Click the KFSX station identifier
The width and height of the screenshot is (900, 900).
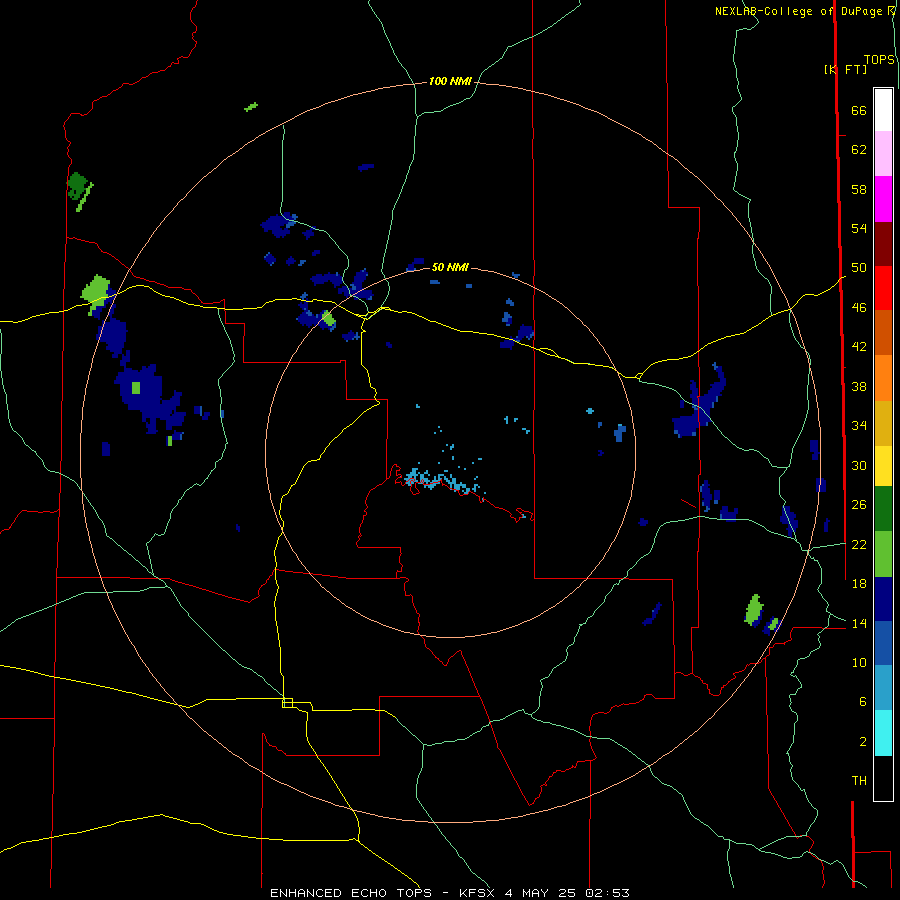477,893
